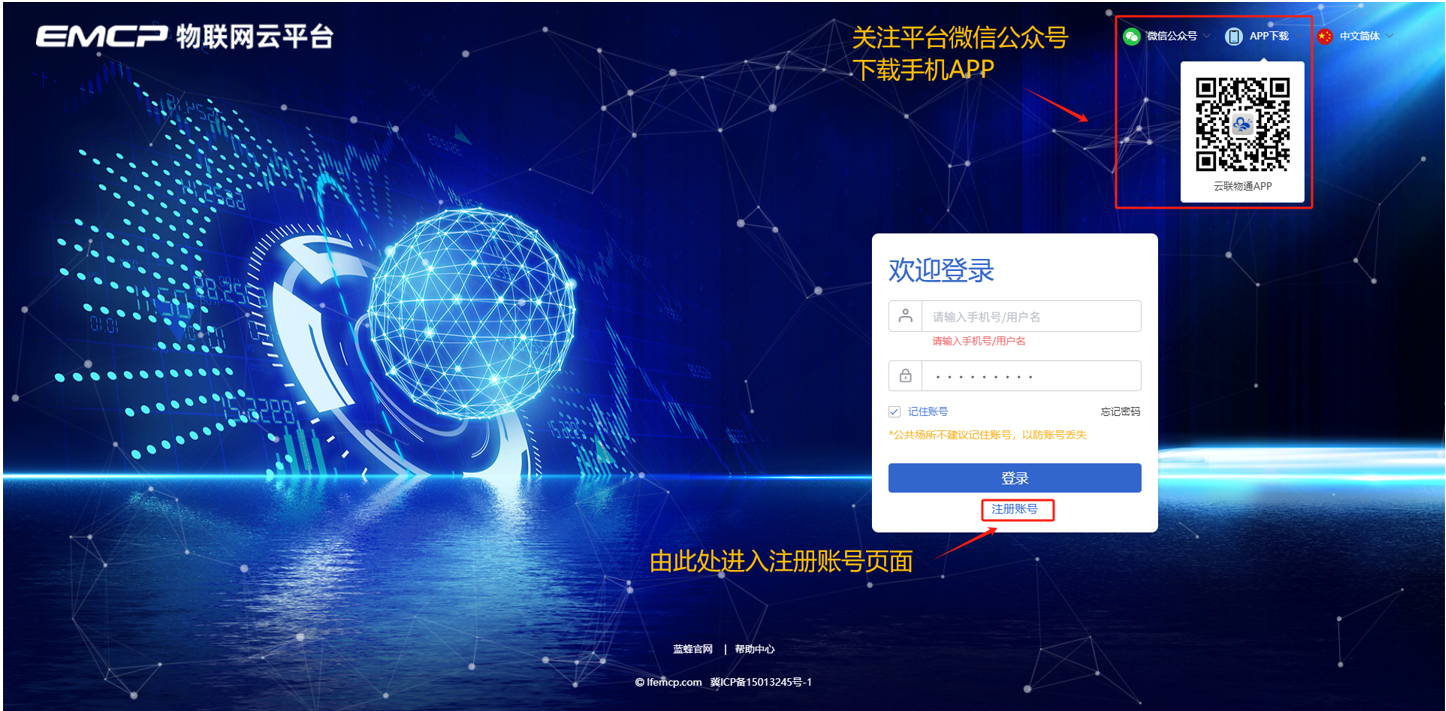Select the 微信公众号 menu label
Screen dimensions: 1446x711
[1172, 36]
